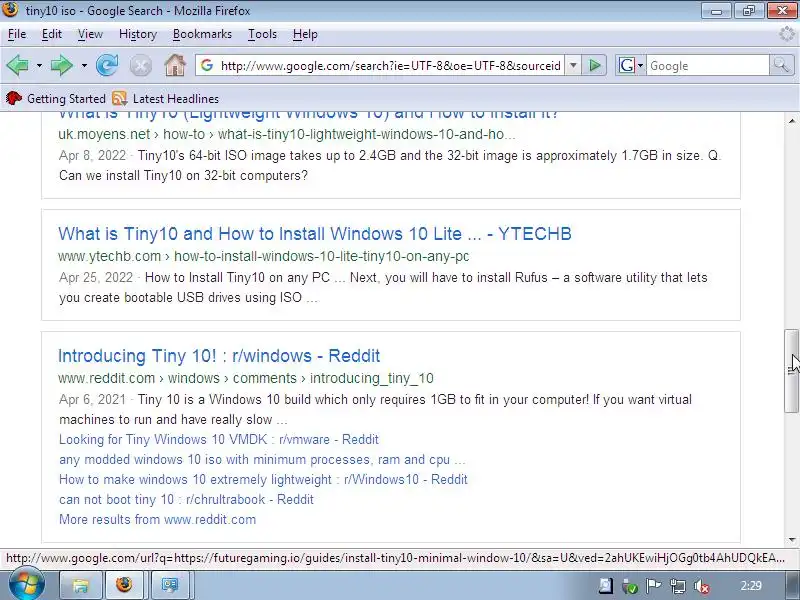
Task: Open the History menu
Action: (x=138, y=34)
